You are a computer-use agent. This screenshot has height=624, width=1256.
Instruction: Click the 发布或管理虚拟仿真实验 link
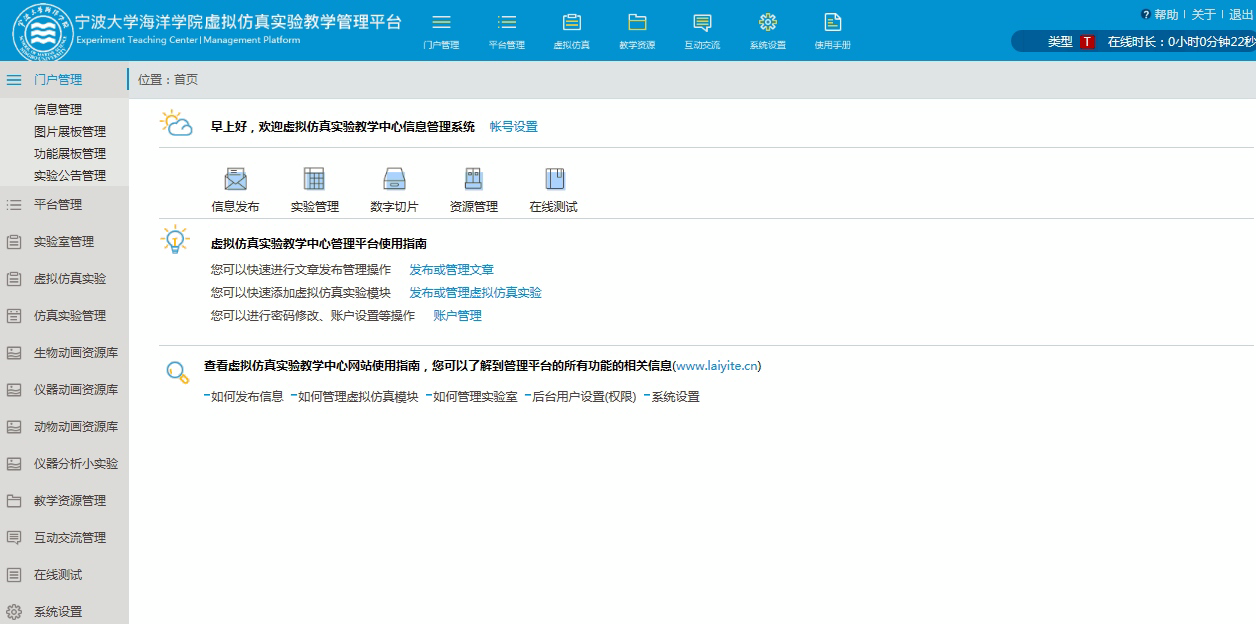click(475, 293)
